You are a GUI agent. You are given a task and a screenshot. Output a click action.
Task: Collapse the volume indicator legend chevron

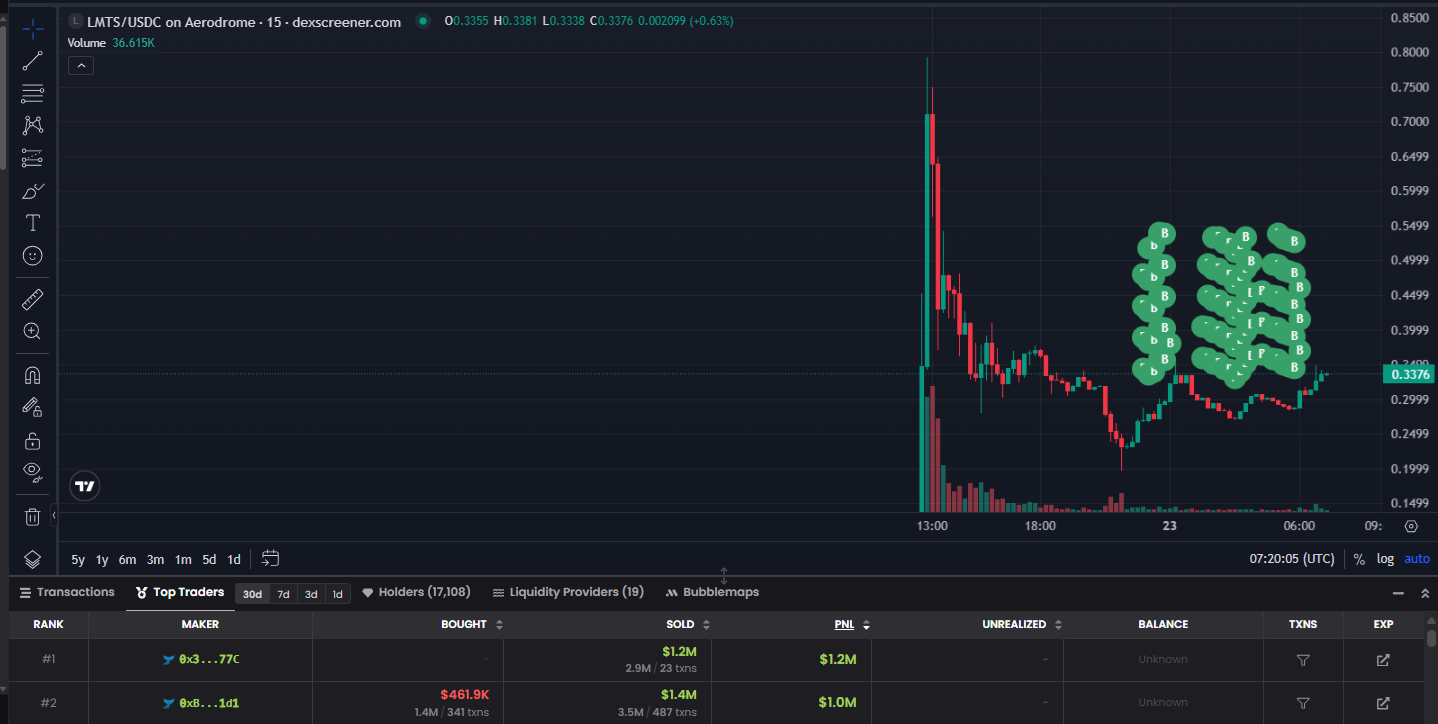[81, 66]
